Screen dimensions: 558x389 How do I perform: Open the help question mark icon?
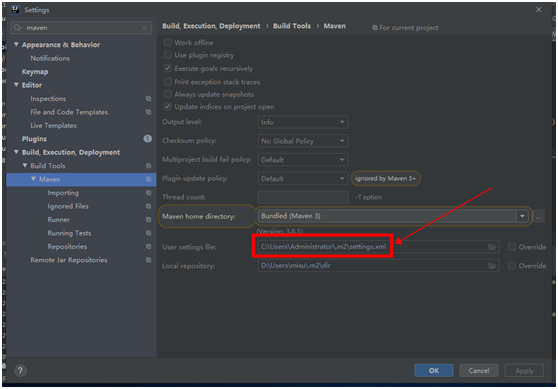coord(20,370)
